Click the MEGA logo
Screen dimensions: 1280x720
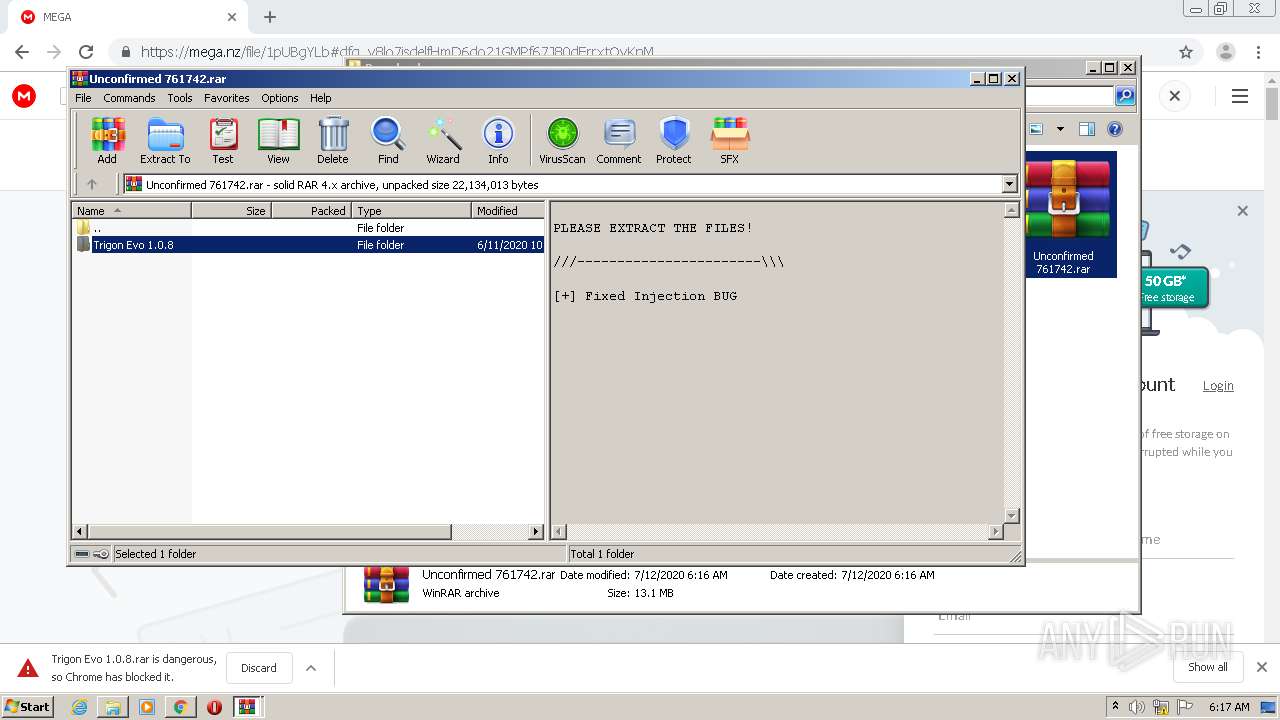tap(24, 96)
